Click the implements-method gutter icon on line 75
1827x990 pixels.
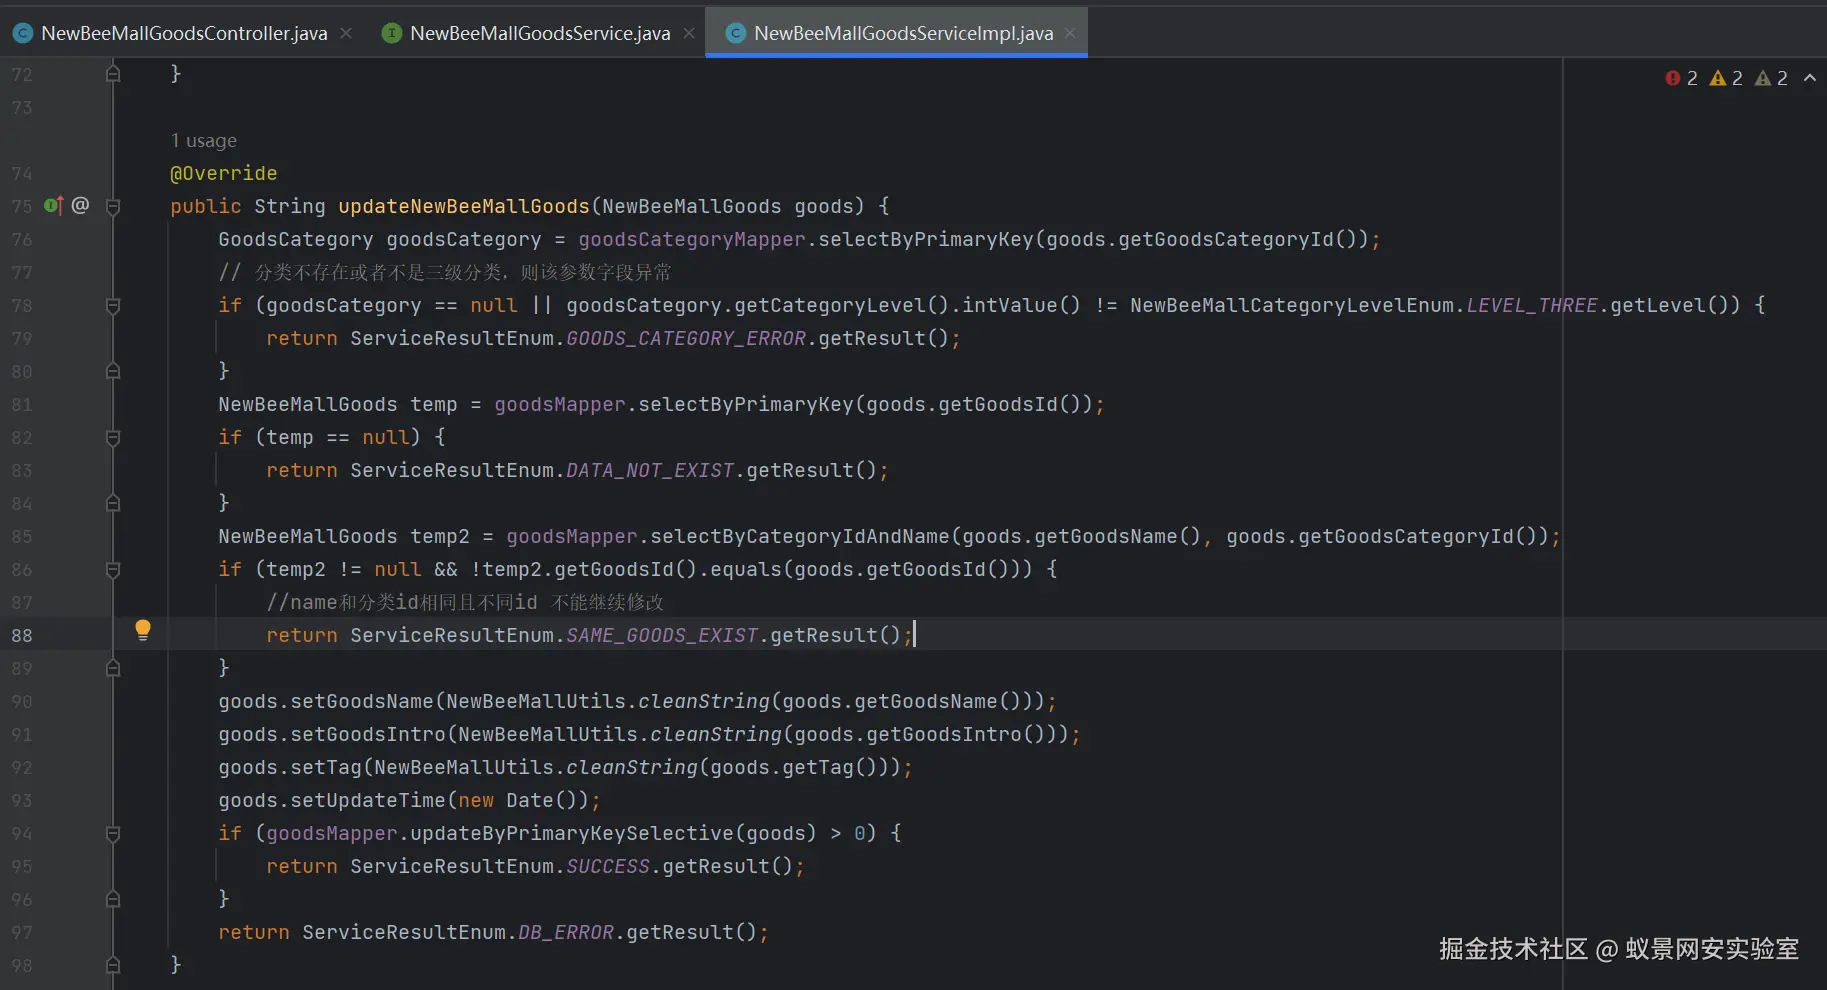tap(53, 206)
